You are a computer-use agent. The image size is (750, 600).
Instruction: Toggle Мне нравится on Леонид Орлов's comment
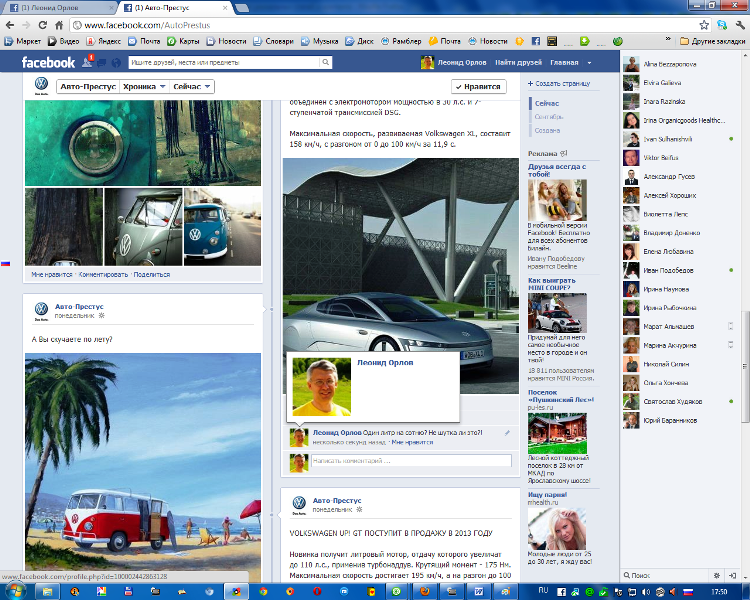tap(412, 443)
